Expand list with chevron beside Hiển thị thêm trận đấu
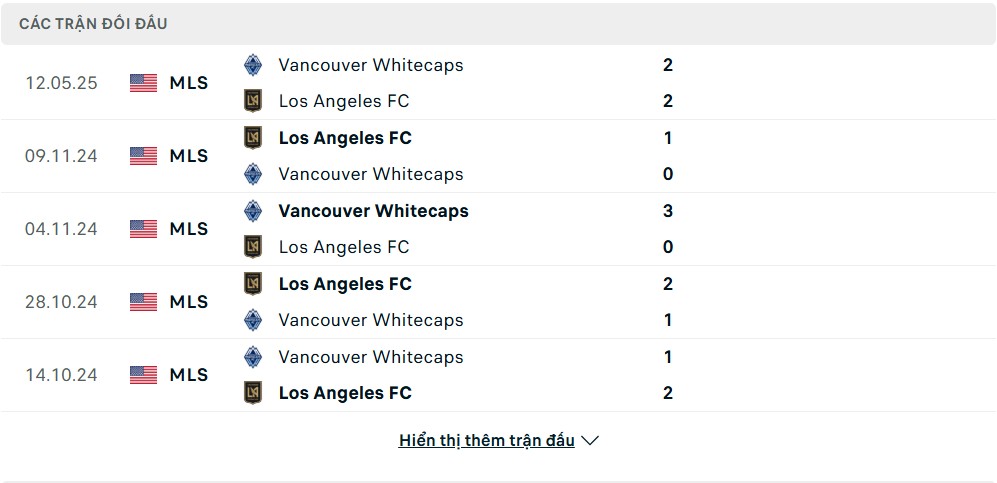The image size is (997, 483). pos(590,440)
